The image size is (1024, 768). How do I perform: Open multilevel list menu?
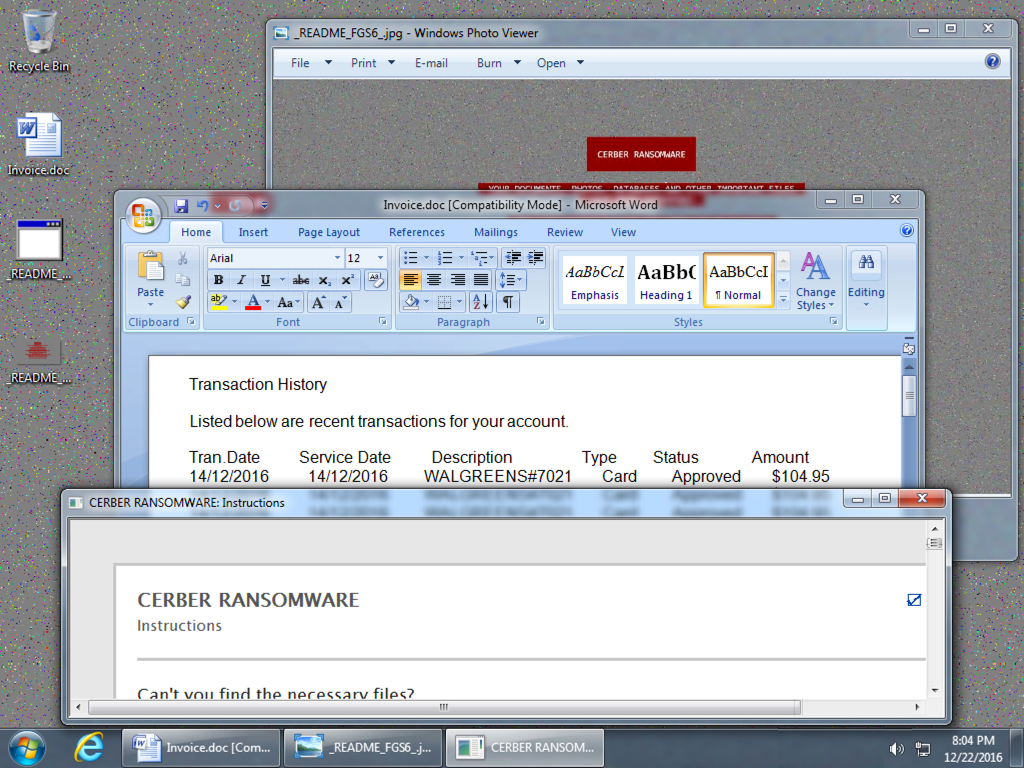point(483,258)
